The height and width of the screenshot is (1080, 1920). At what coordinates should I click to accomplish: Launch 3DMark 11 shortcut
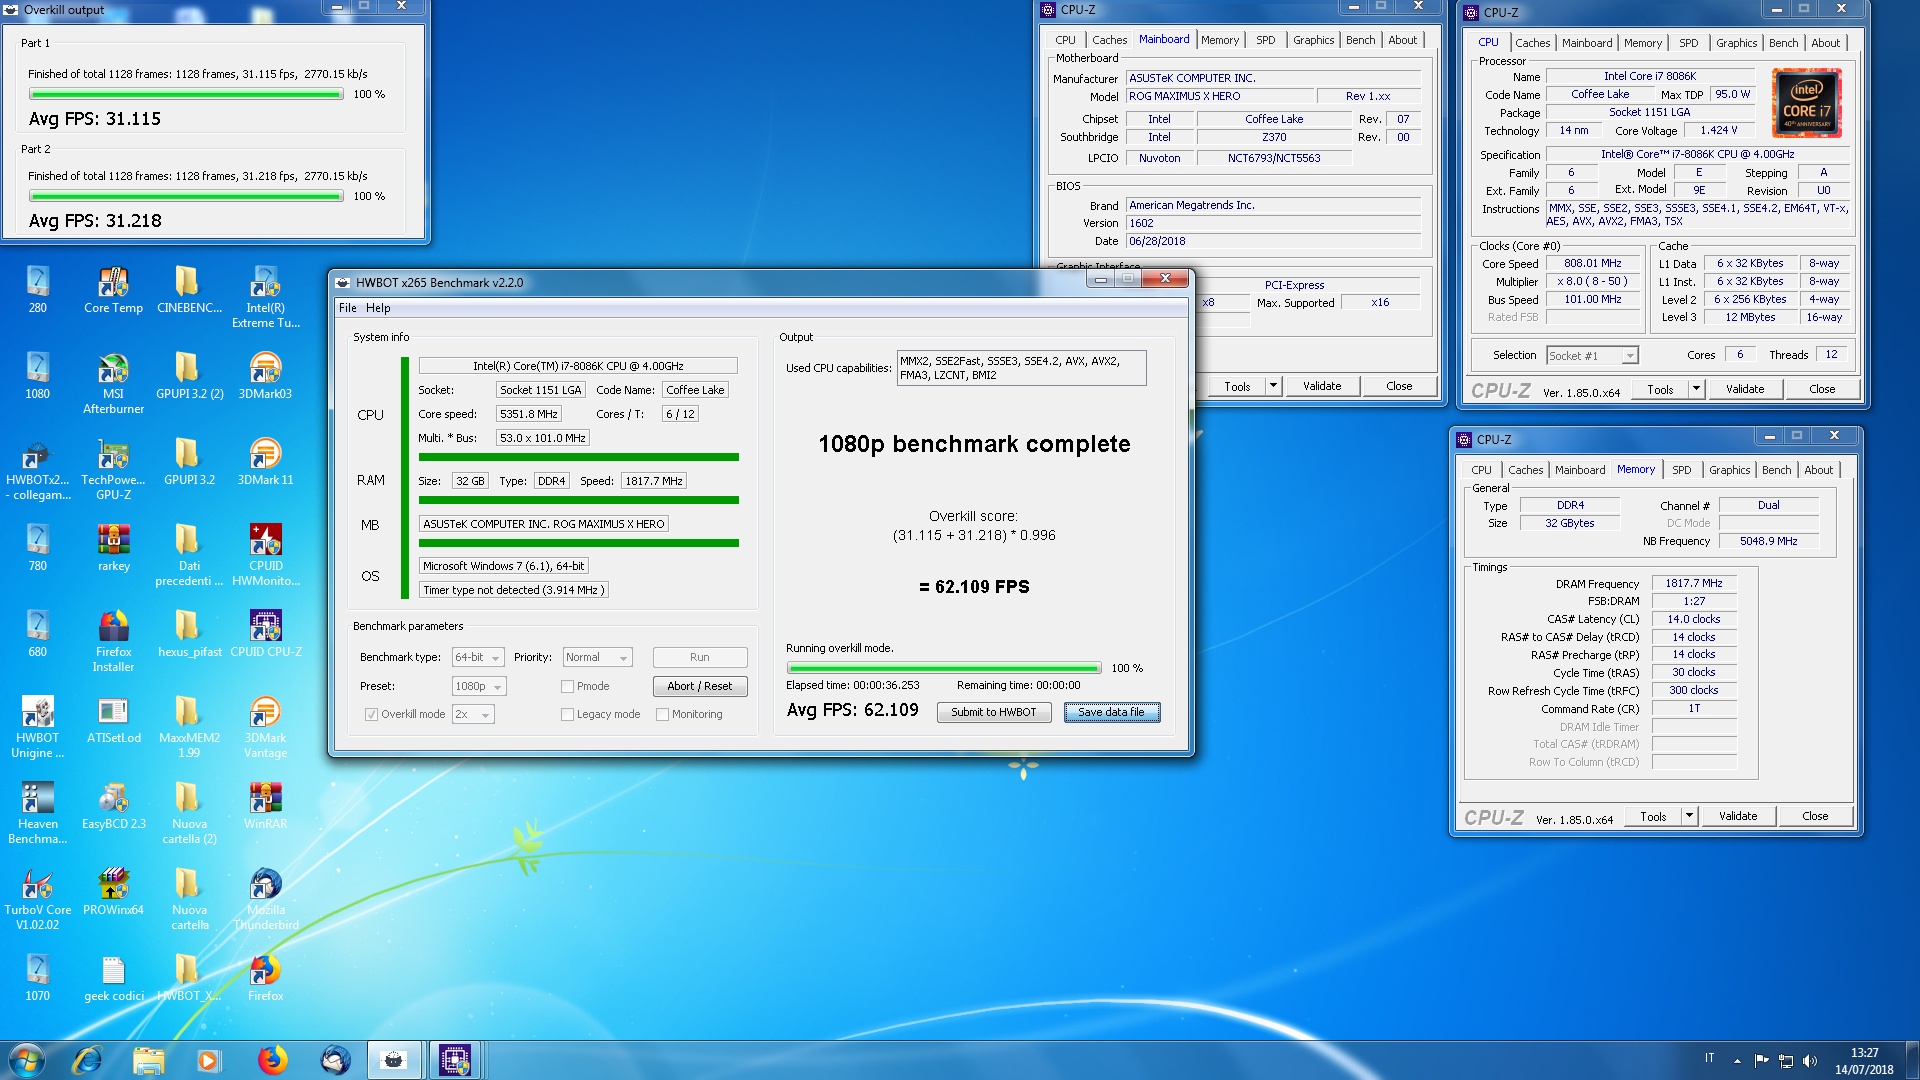265,462
